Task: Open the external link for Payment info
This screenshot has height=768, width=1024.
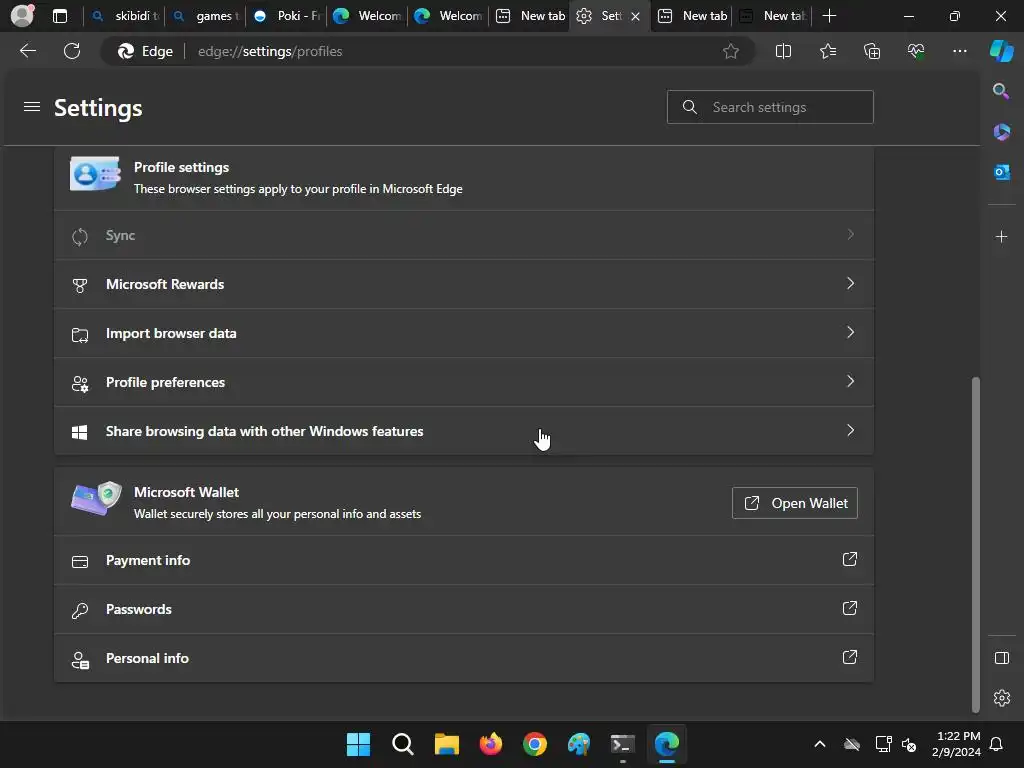Action: coord(850,559)
